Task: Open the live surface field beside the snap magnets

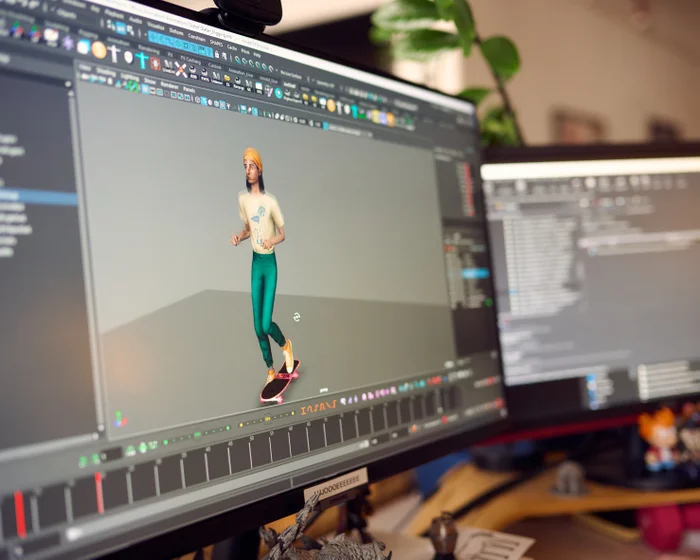Action: point(291,75)
